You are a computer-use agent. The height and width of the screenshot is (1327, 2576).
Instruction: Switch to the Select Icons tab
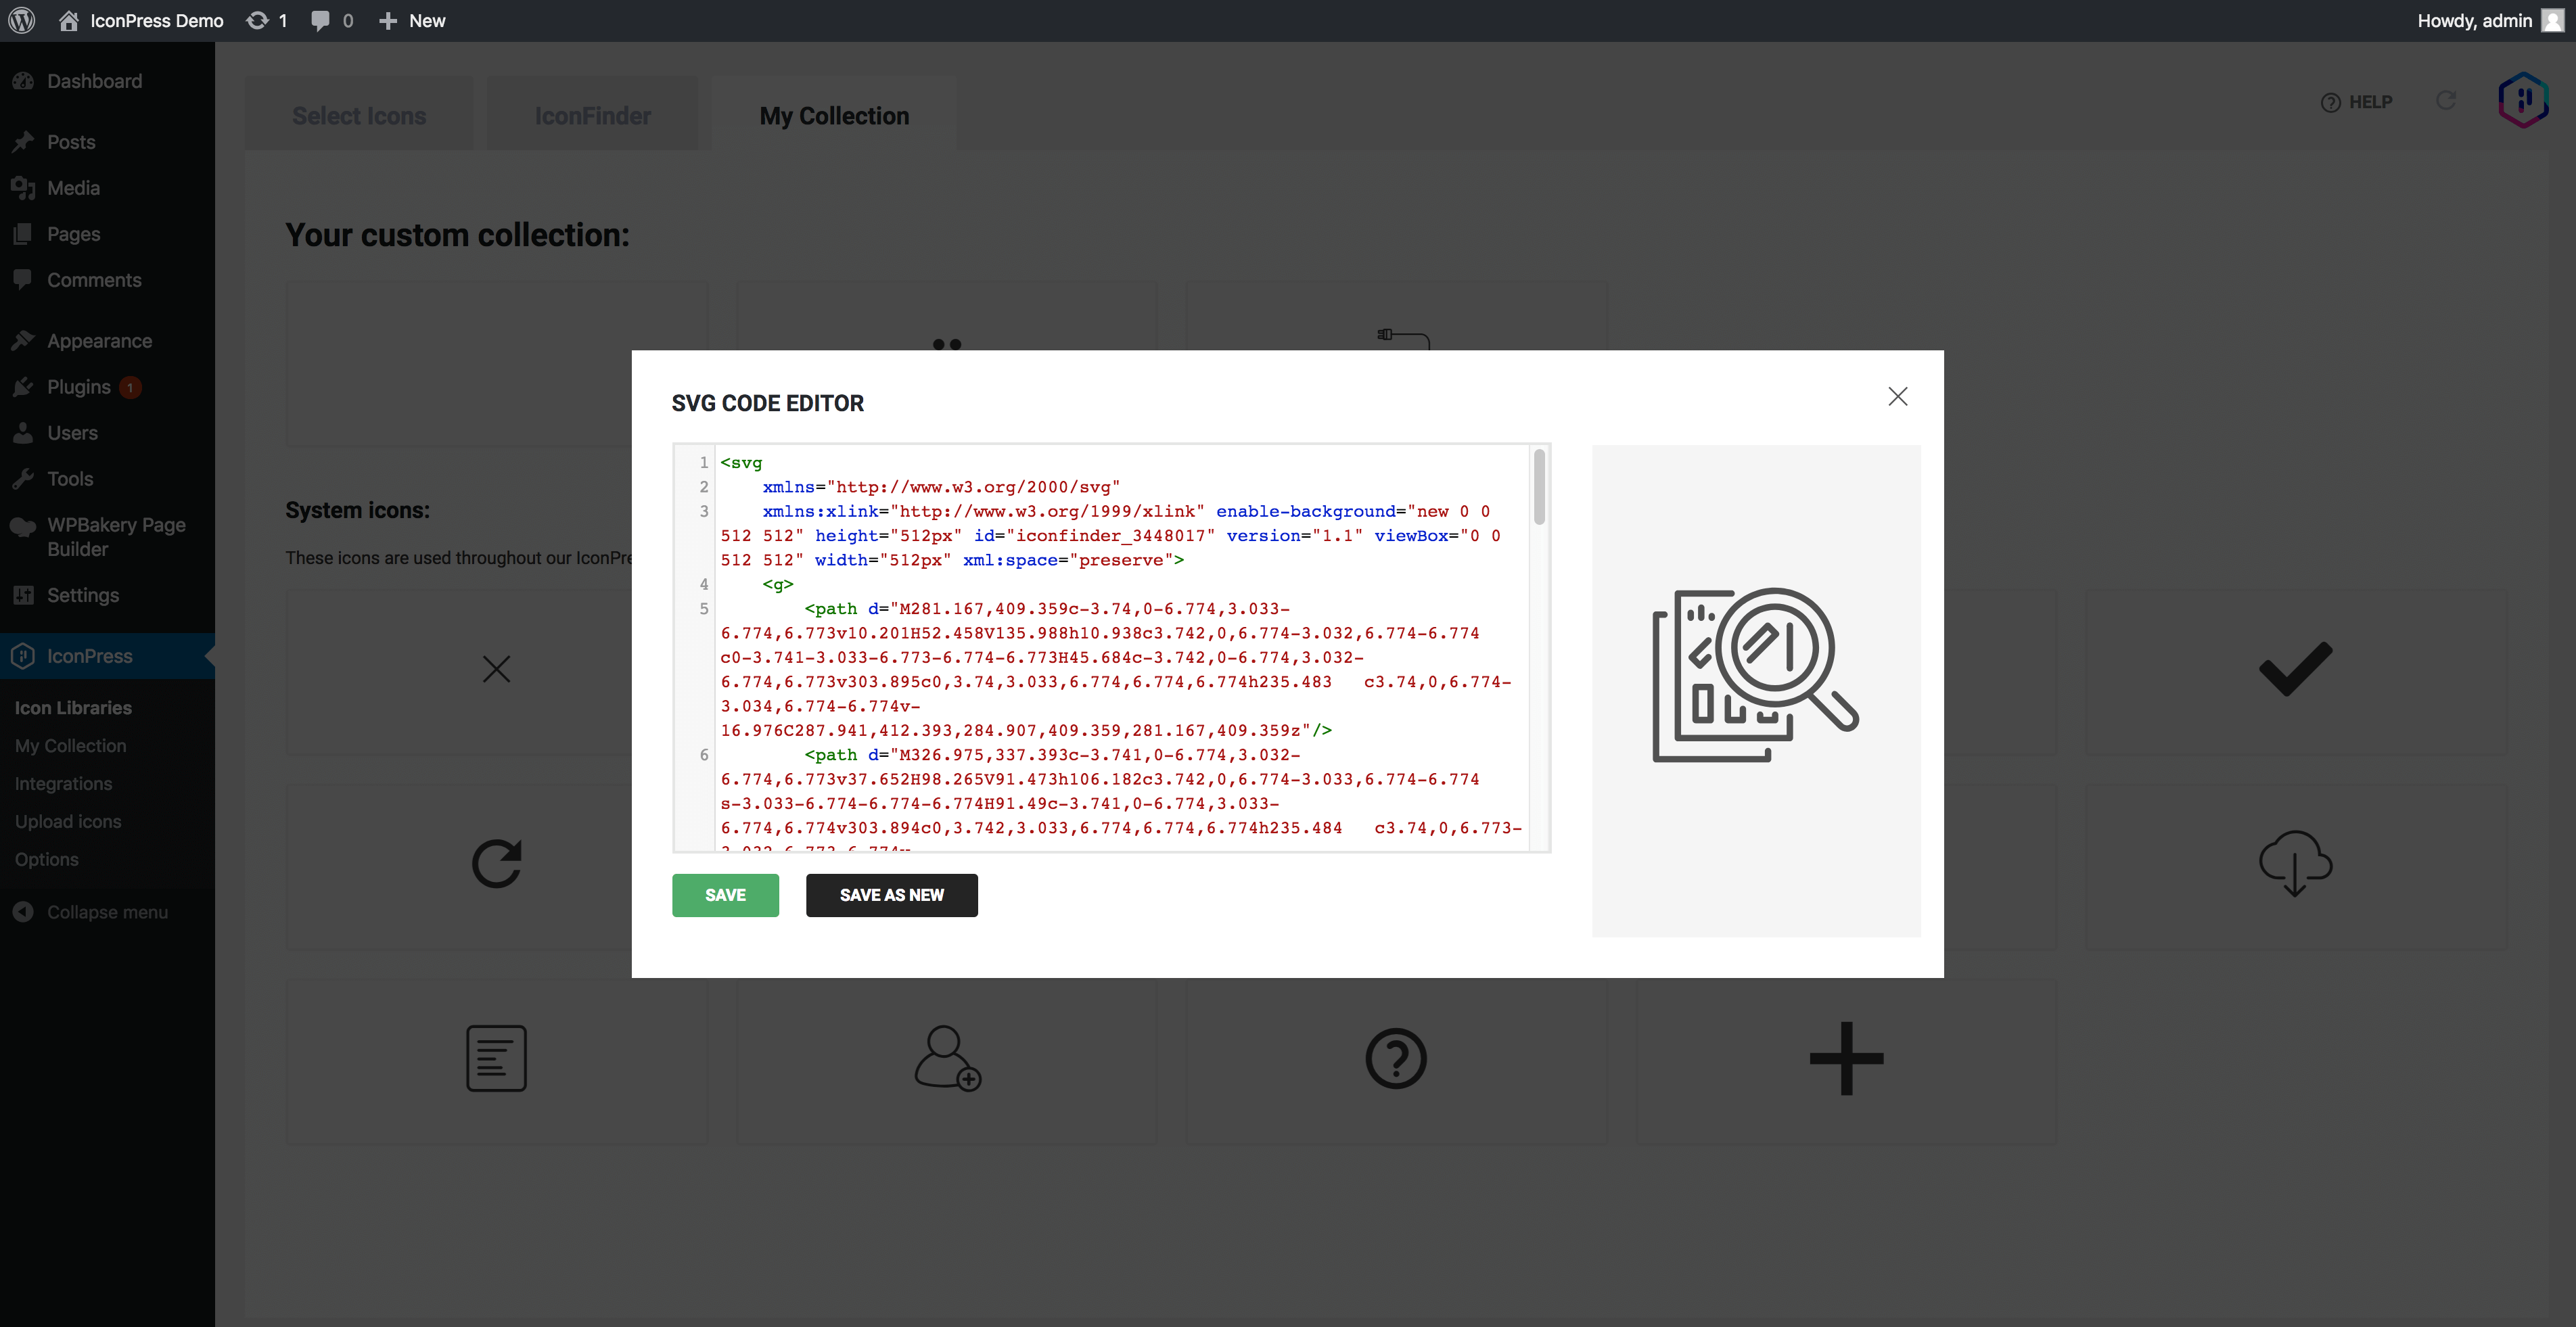click(x=359, y=116)
